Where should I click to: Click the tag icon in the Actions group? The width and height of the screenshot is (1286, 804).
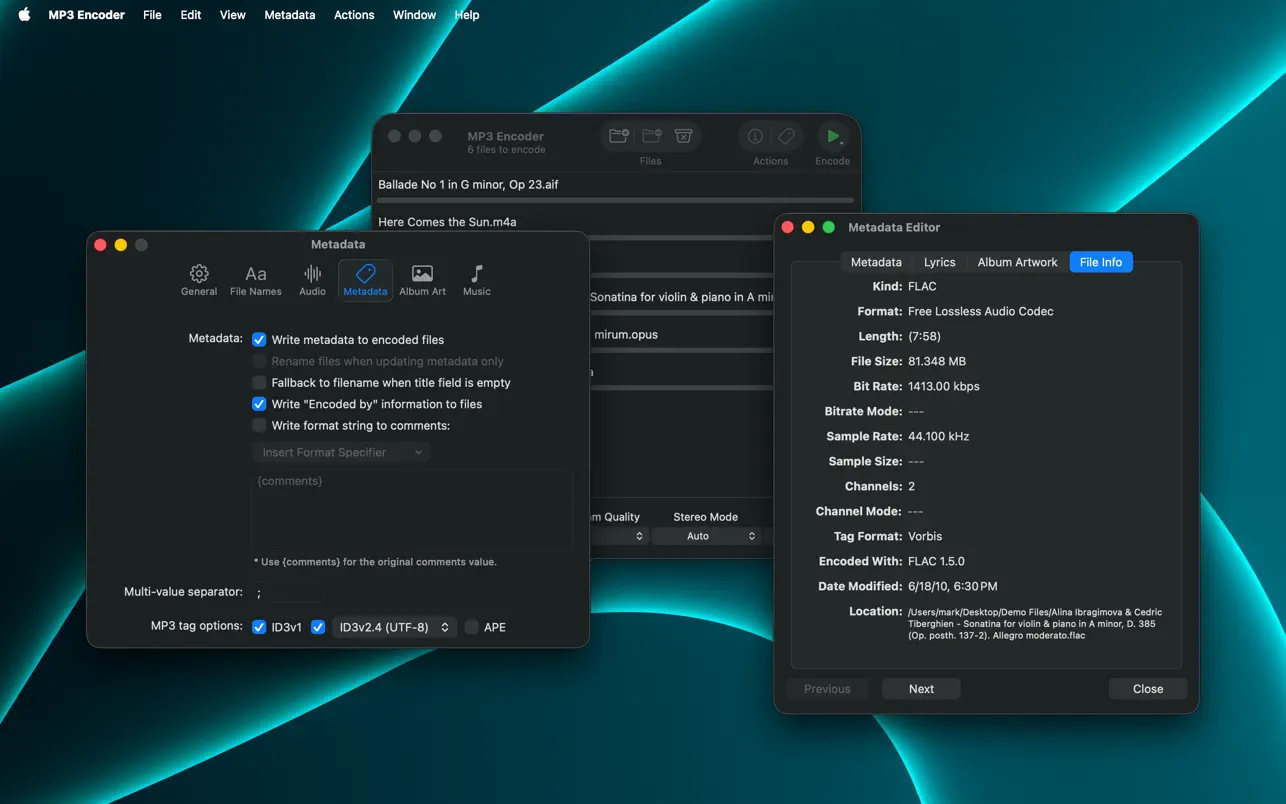pyautogui.click(x=786, y=136)
